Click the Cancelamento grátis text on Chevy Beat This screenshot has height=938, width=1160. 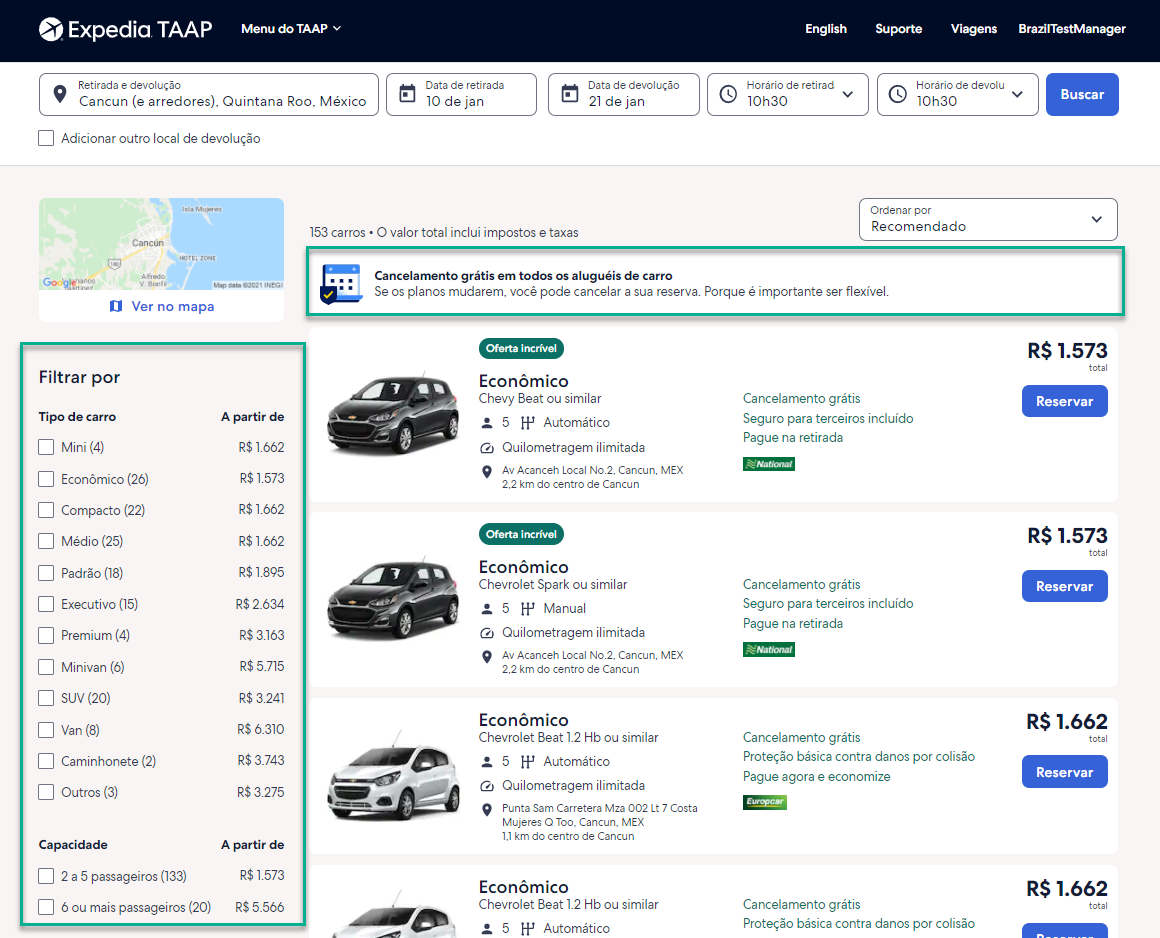click(802, 399)
